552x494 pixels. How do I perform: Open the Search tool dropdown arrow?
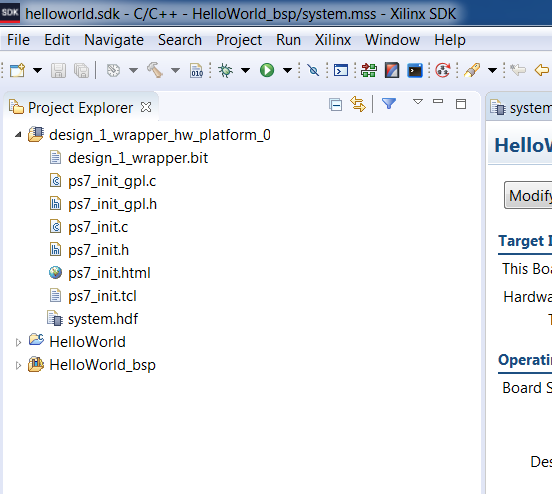[492, 70]
